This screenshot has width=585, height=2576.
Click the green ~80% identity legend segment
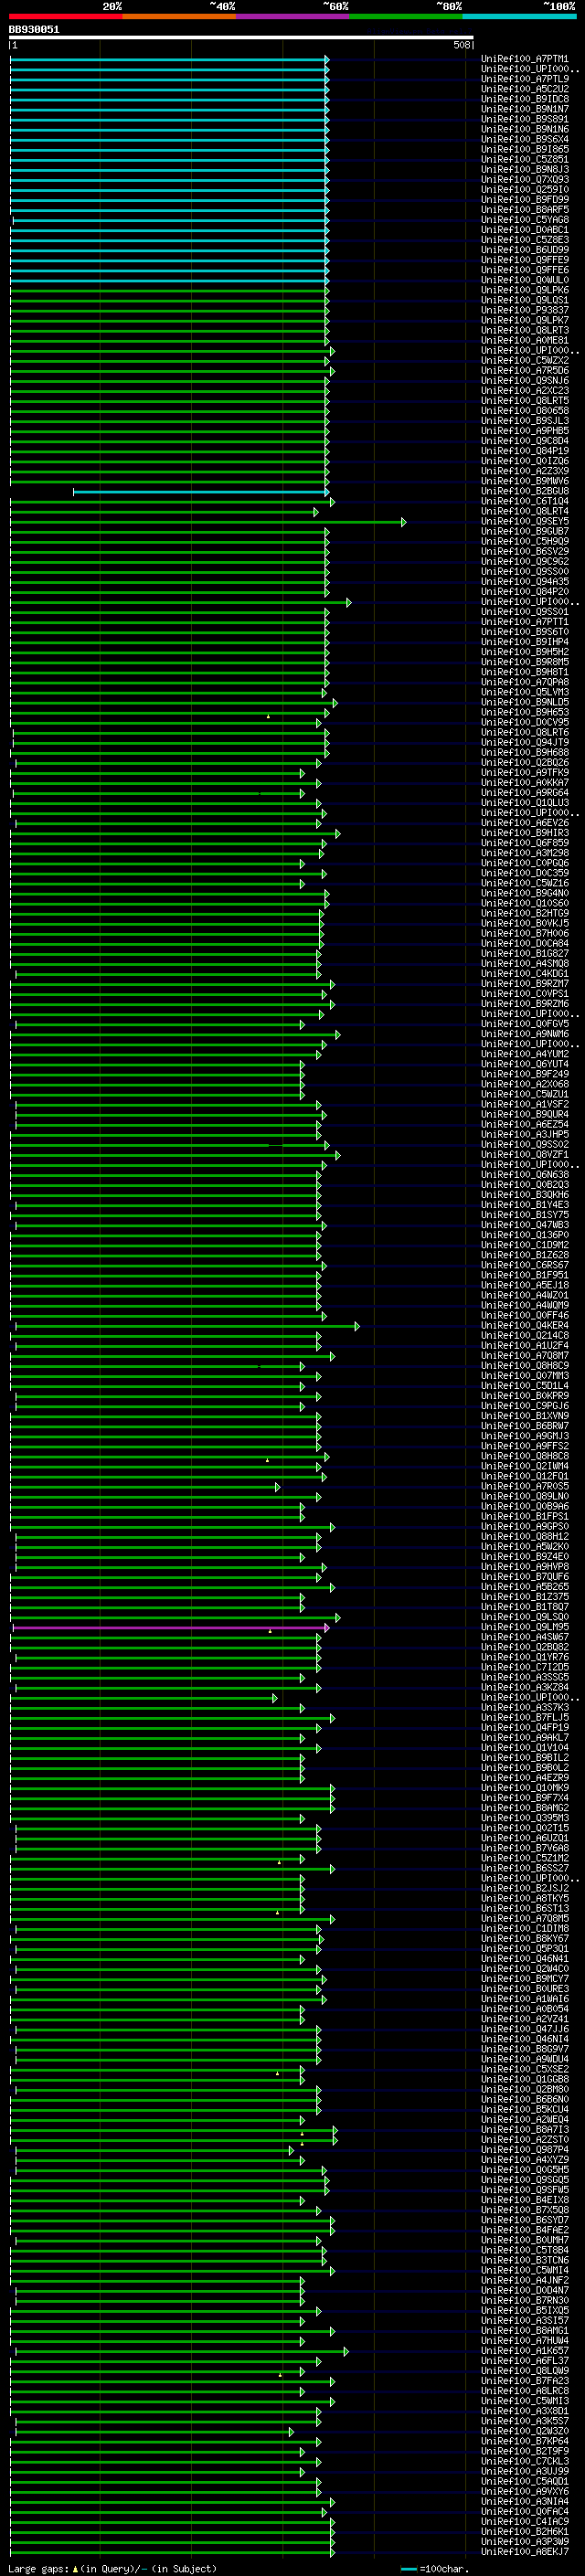tap(406, 16)
